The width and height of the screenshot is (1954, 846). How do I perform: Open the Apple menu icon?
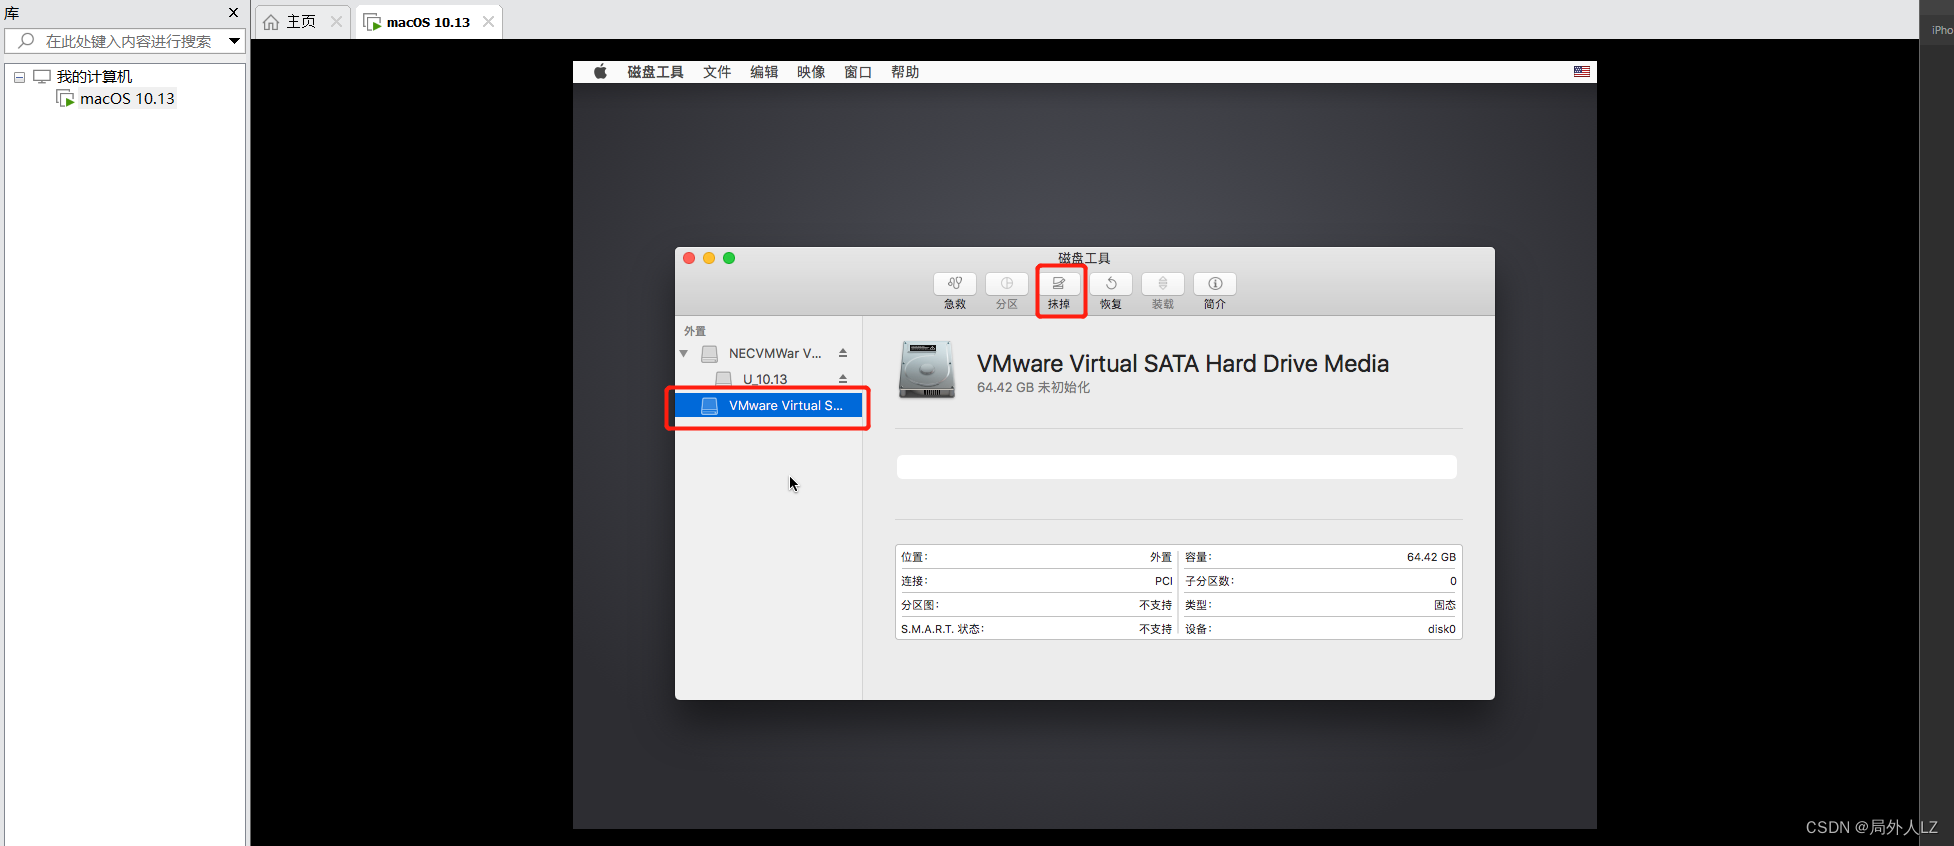pyautogui.click(x=600, y=72)
